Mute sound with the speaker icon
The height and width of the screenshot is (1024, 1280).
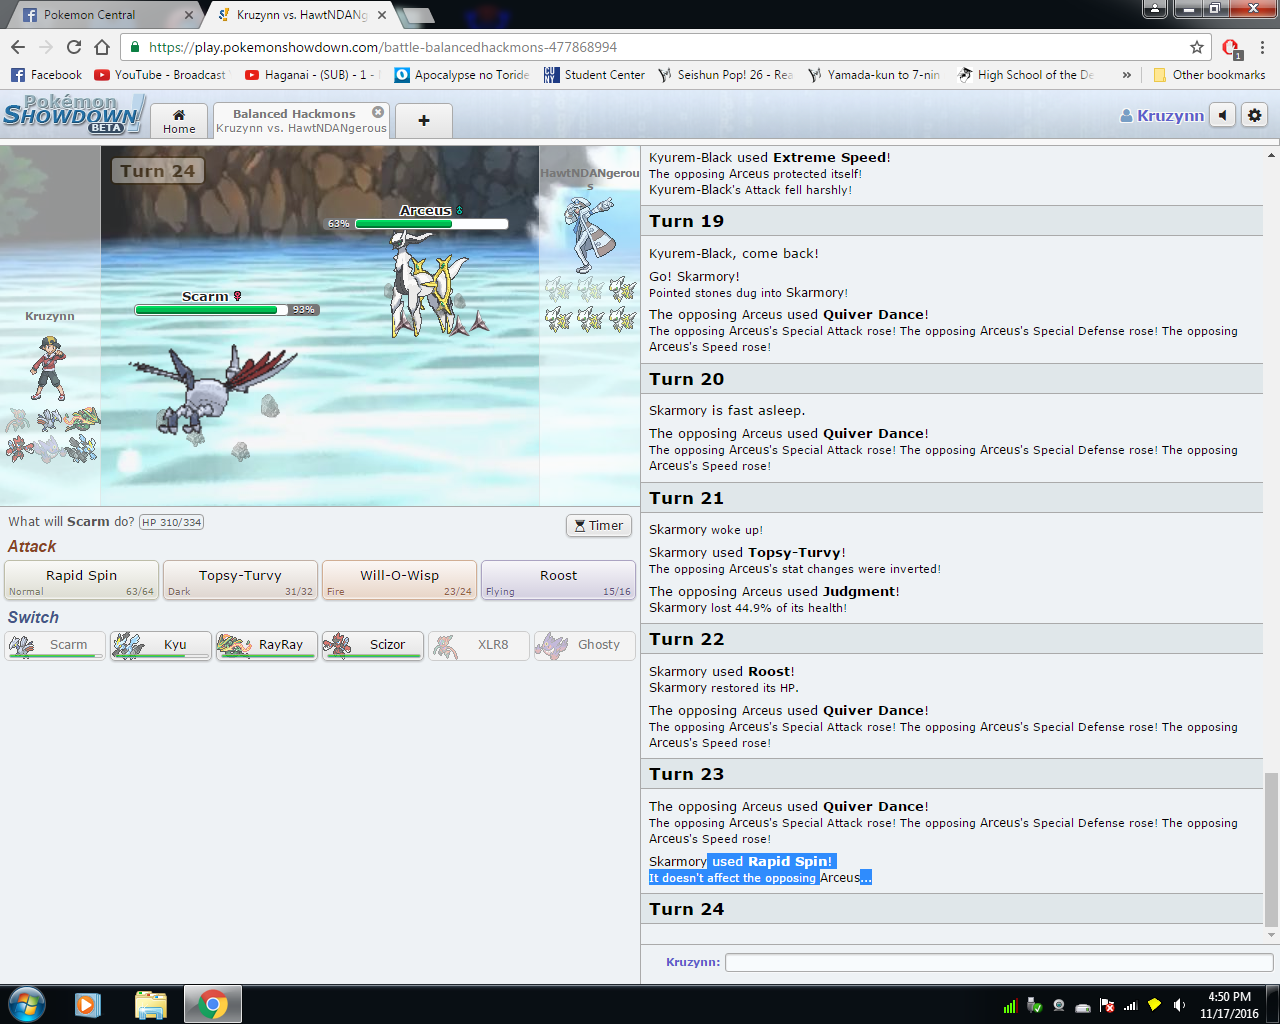[x=1222, y=115]
